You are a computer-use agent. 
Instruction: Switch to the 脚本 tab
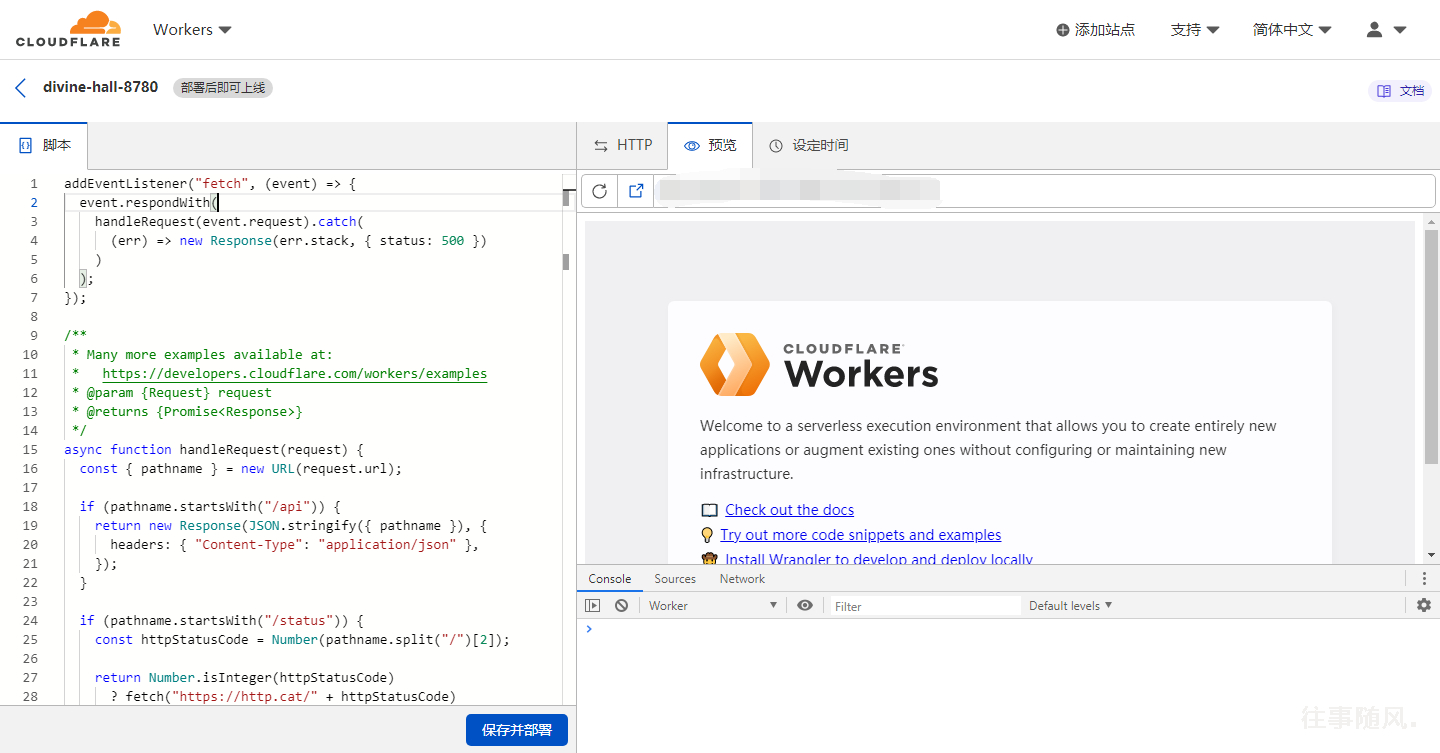[44, 146]
